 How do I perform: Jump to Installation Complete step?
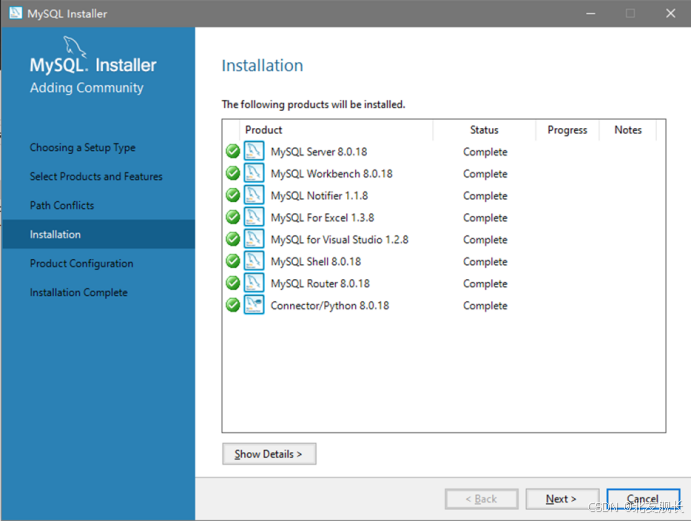79,292
